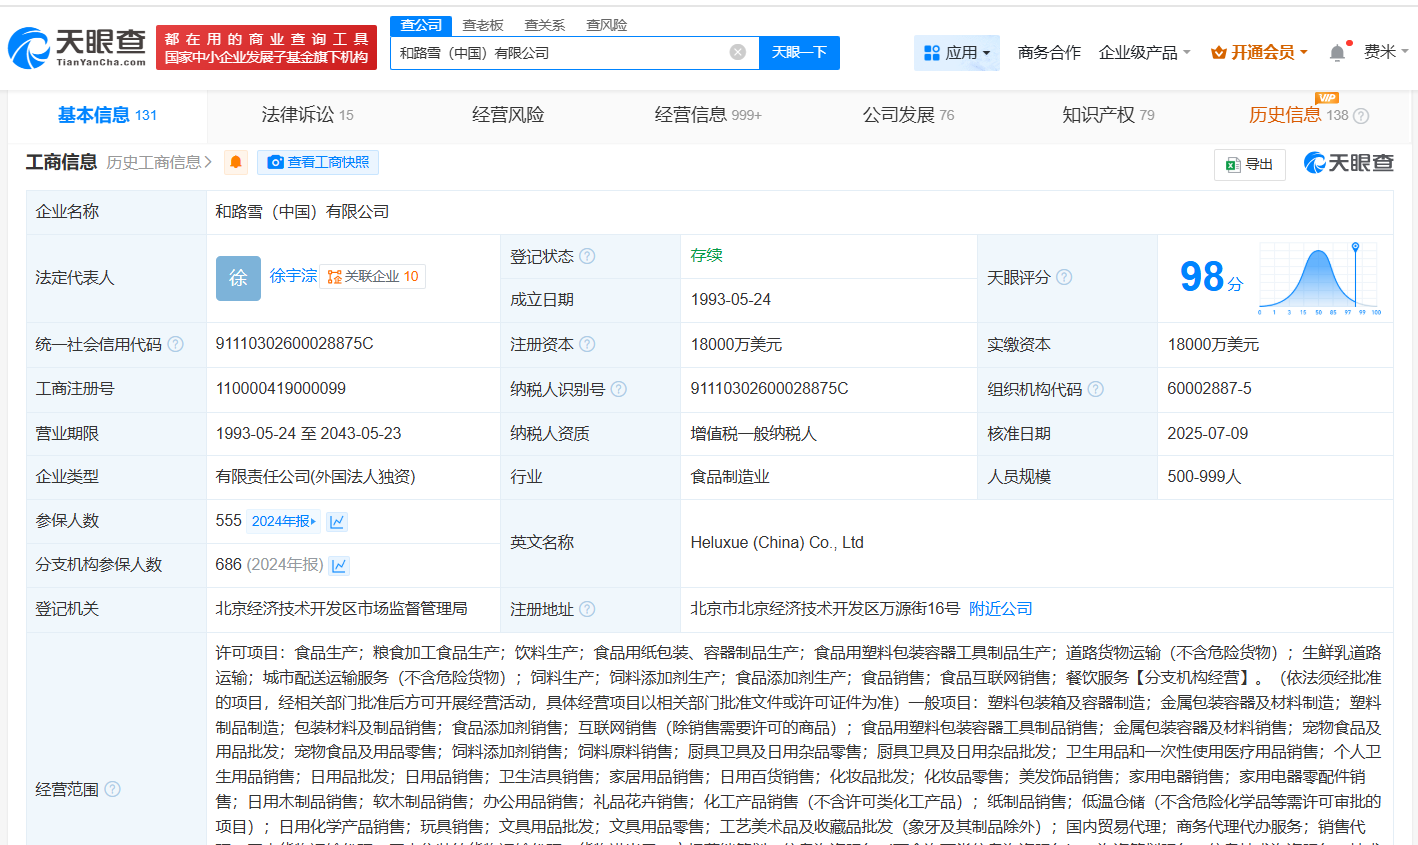Click the help icon next to 登记状态
Image resolution: width=1418 pixels, height=845 pixels.
[x=587, y=256]
